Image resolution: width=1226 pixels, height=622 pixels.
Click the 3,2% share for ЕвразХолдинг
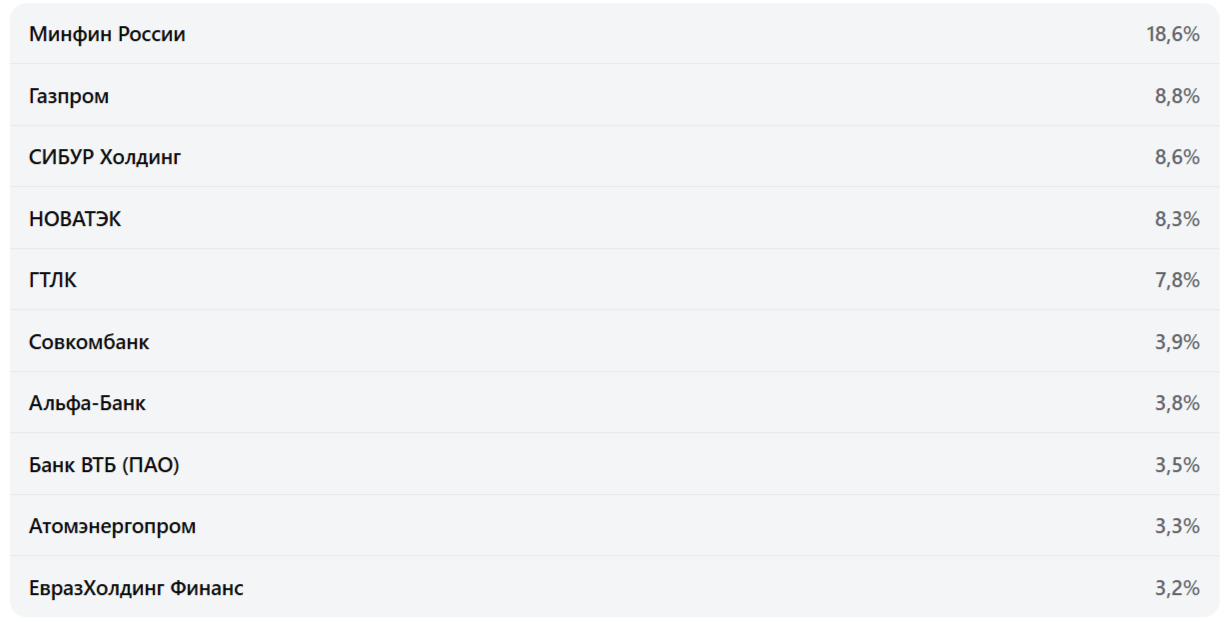[1177, 588]
